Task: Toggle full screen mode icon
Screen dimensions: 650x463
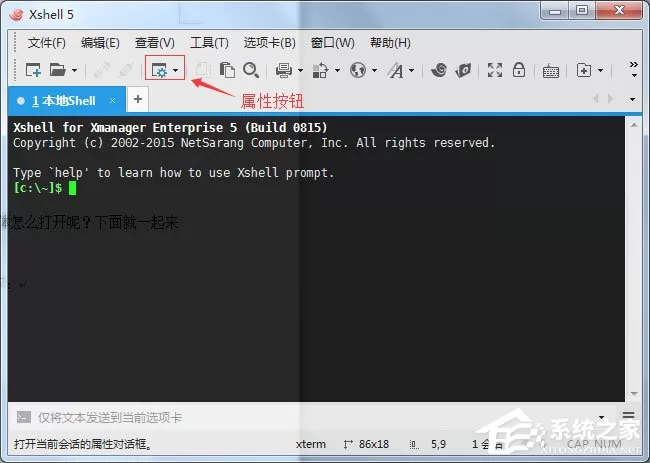Action: [495, 70]
